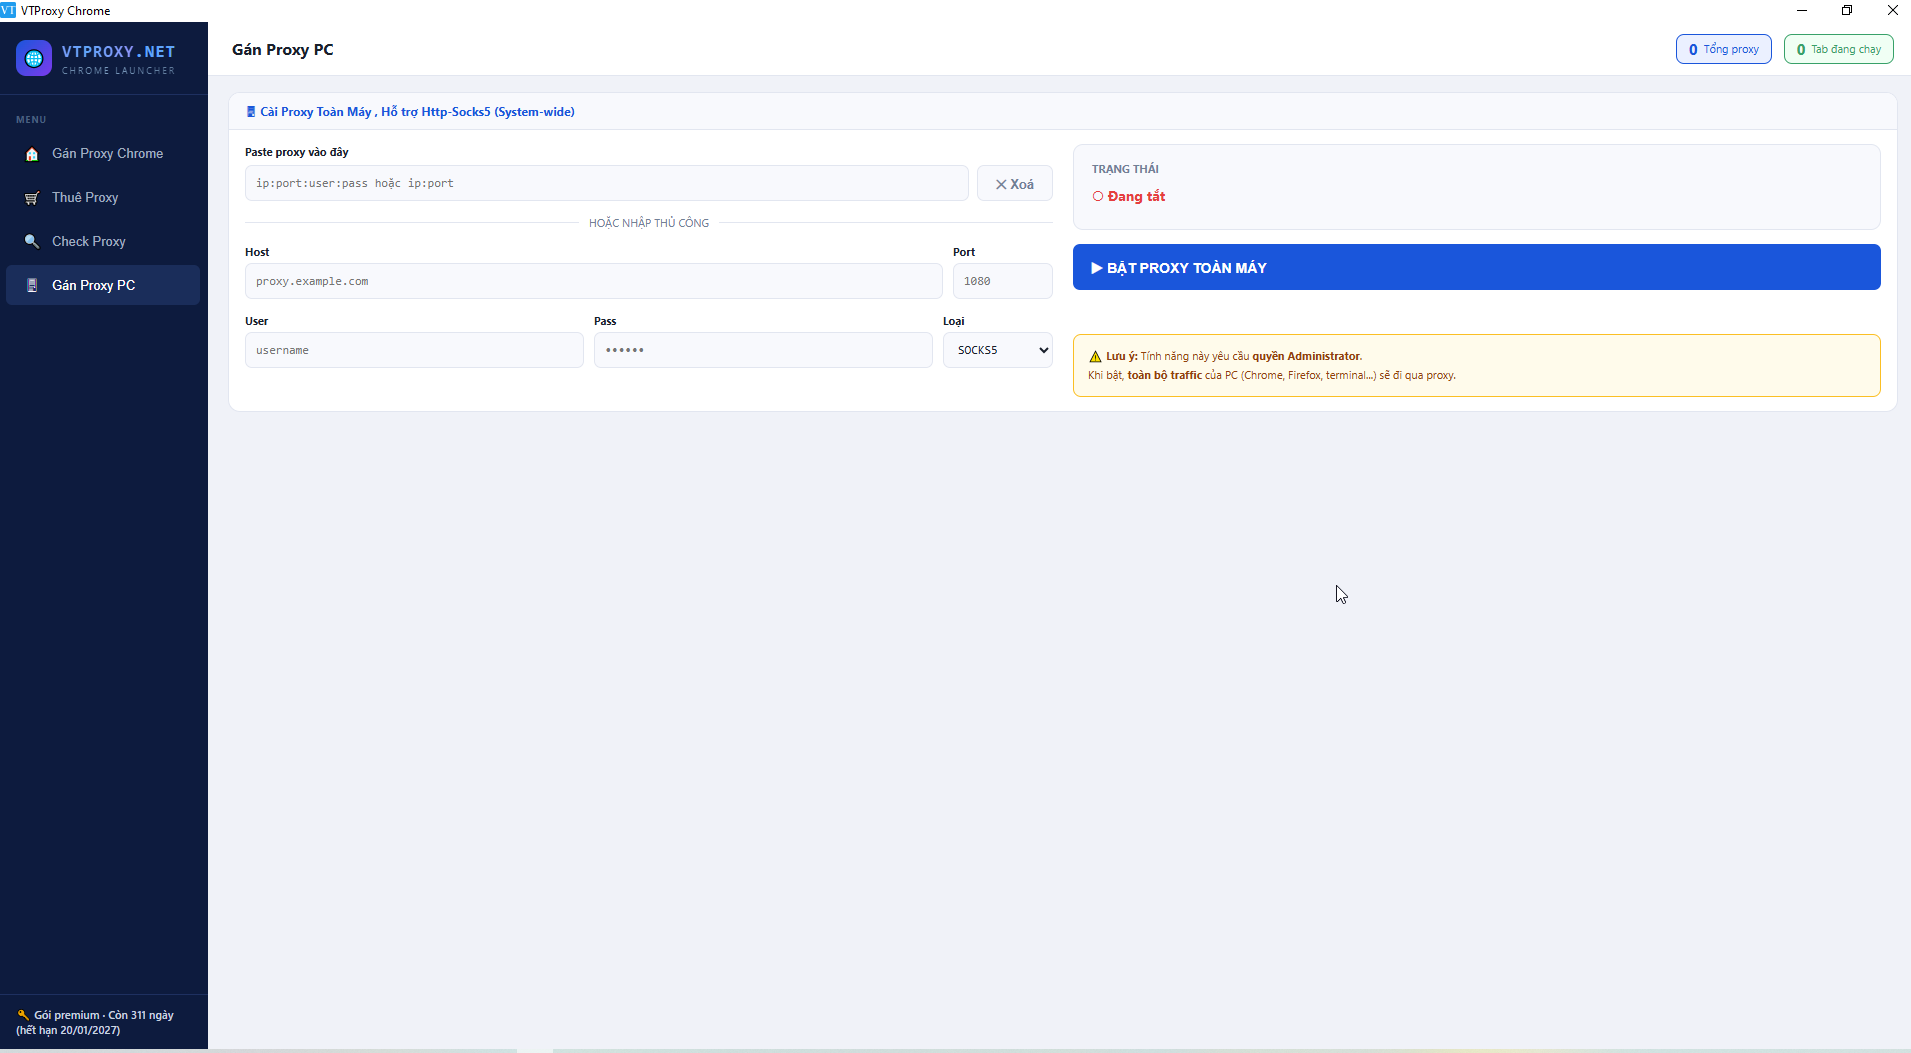Screen dimensions: 1911x1053
Task: Click the device icon beside Gán Proxy PC
Action: coord(32,286)
